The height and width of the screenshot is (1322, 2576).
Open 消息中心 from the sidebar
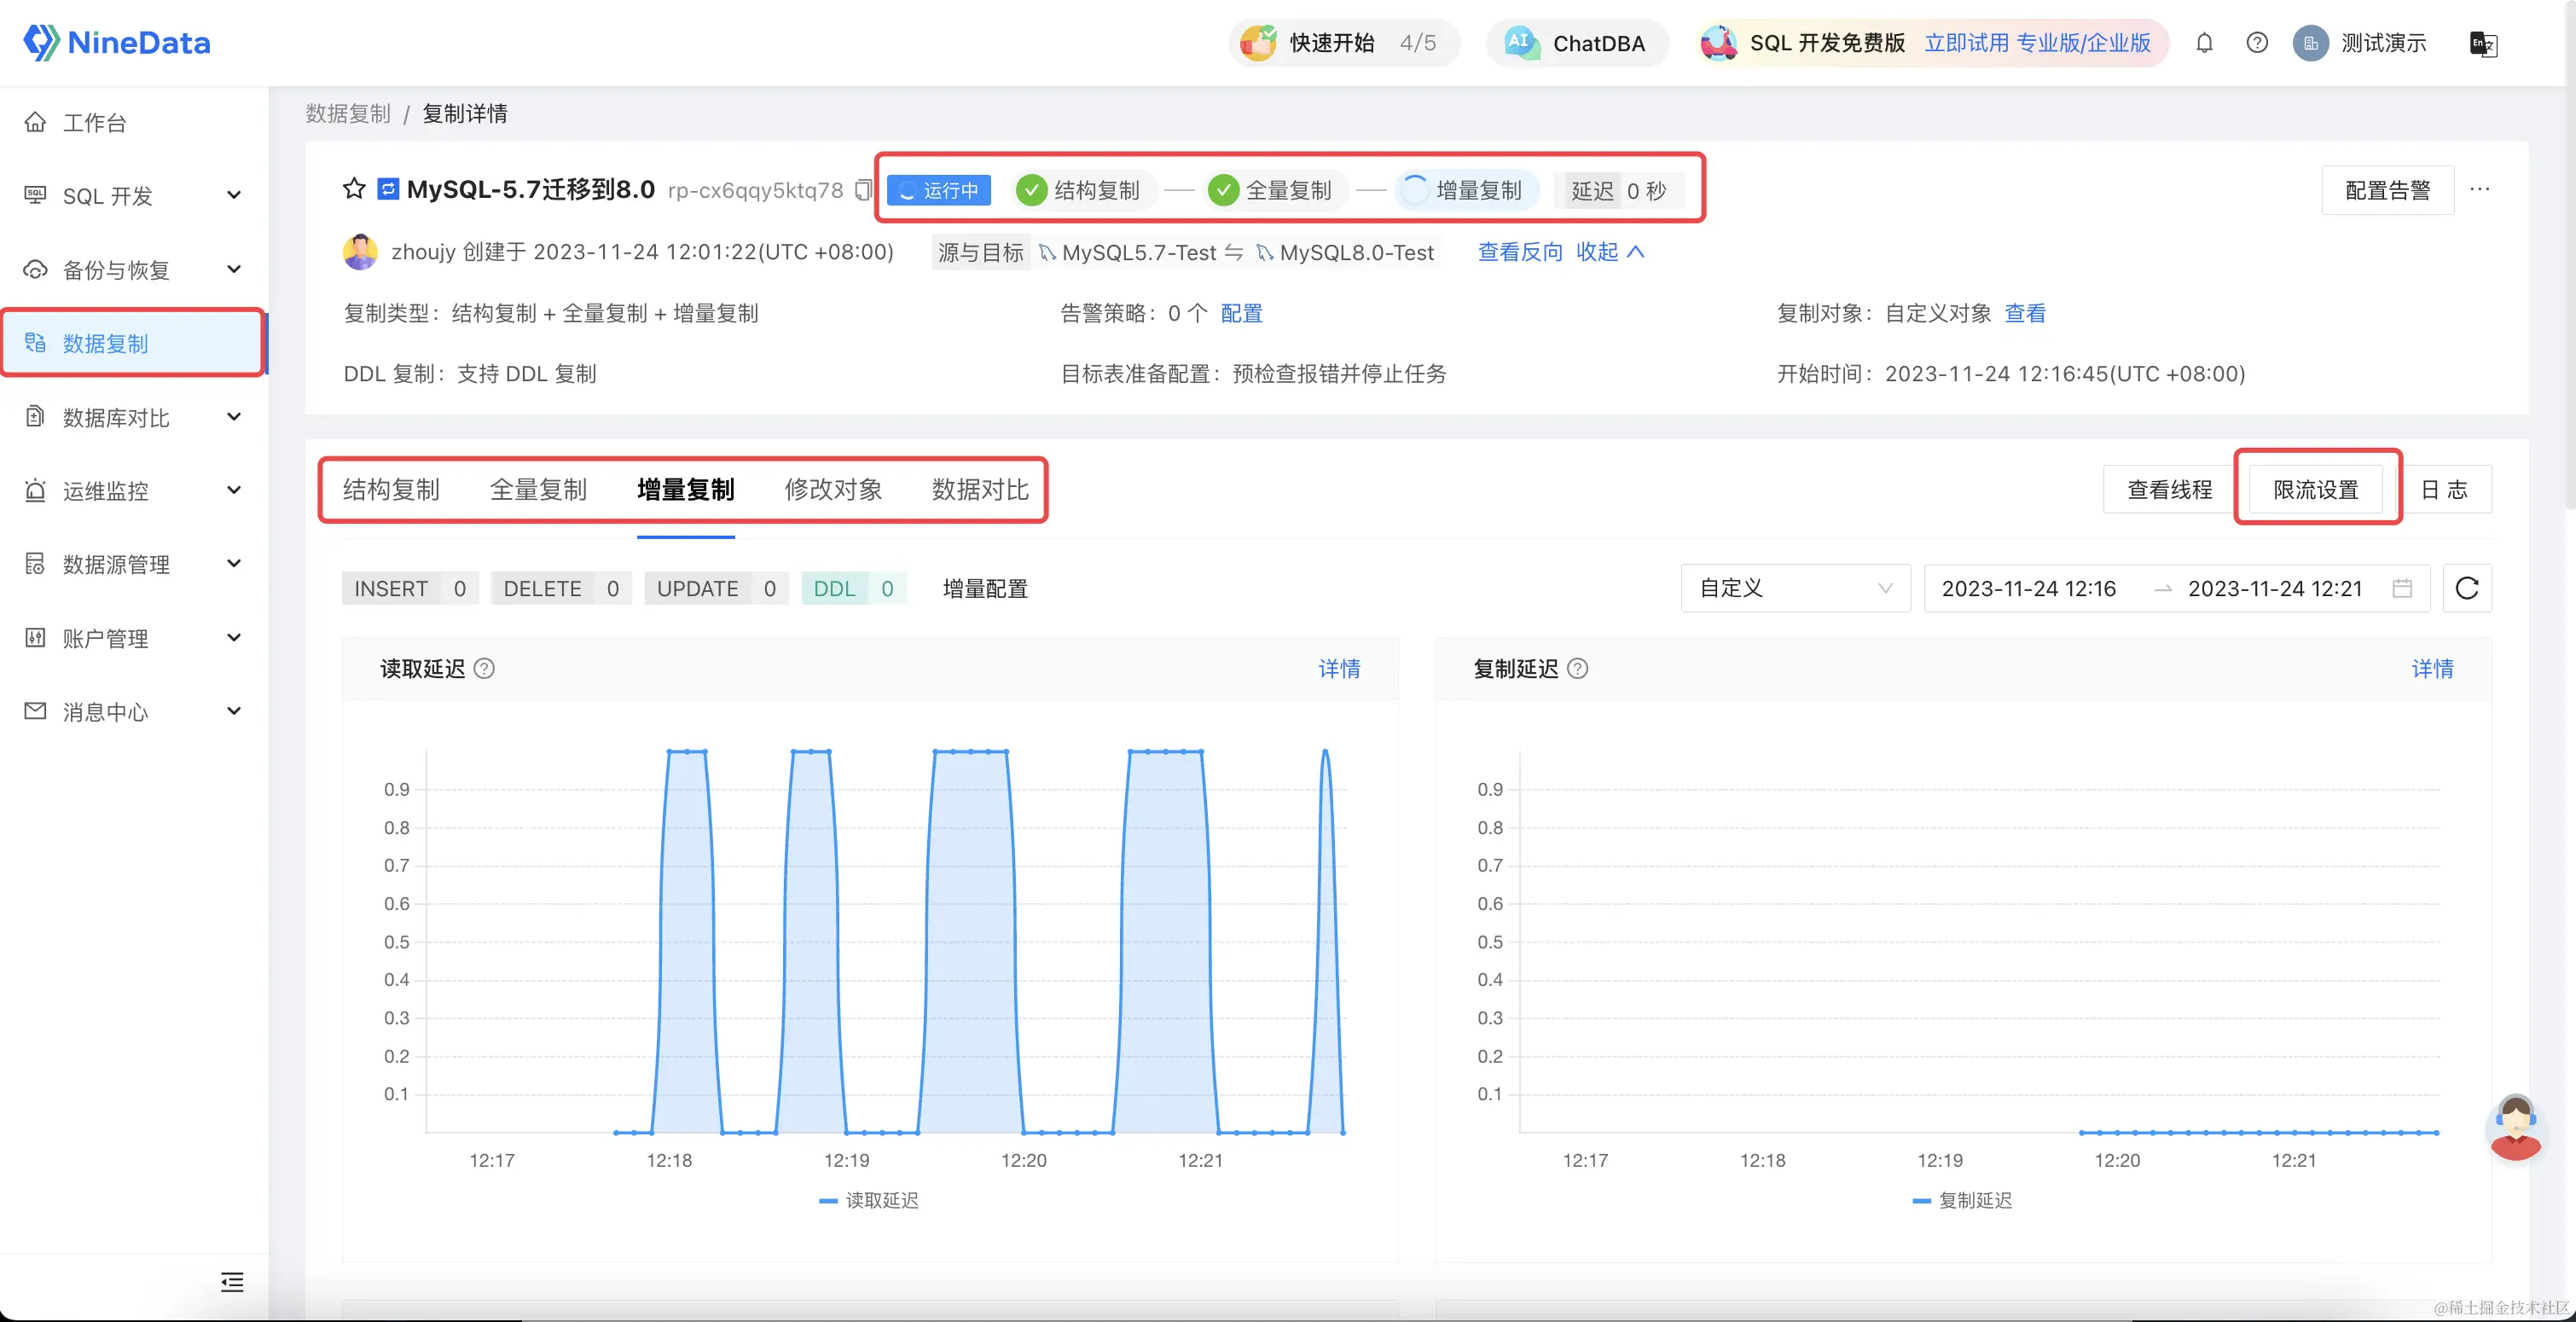(x=111, y=711)
